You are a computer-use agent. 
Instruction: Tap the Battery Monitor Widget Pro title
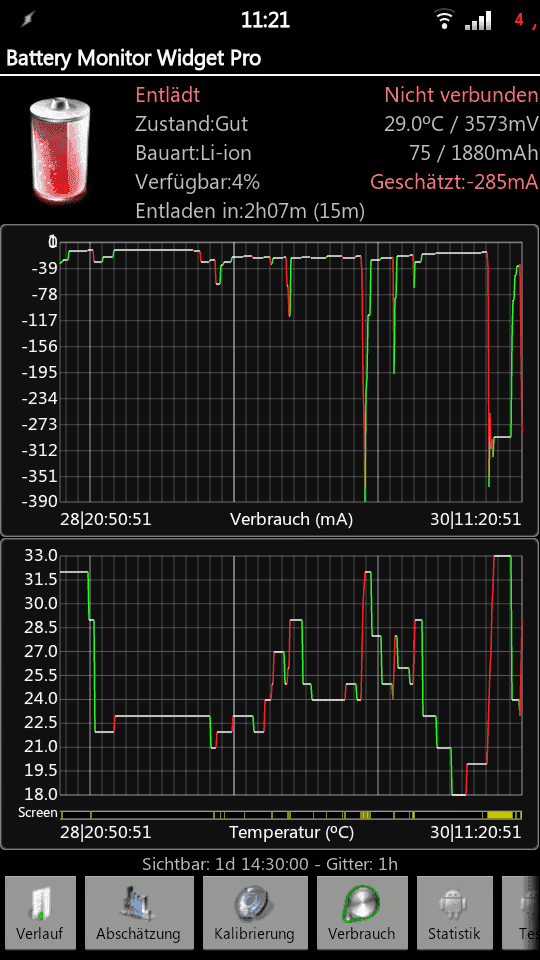133,59
